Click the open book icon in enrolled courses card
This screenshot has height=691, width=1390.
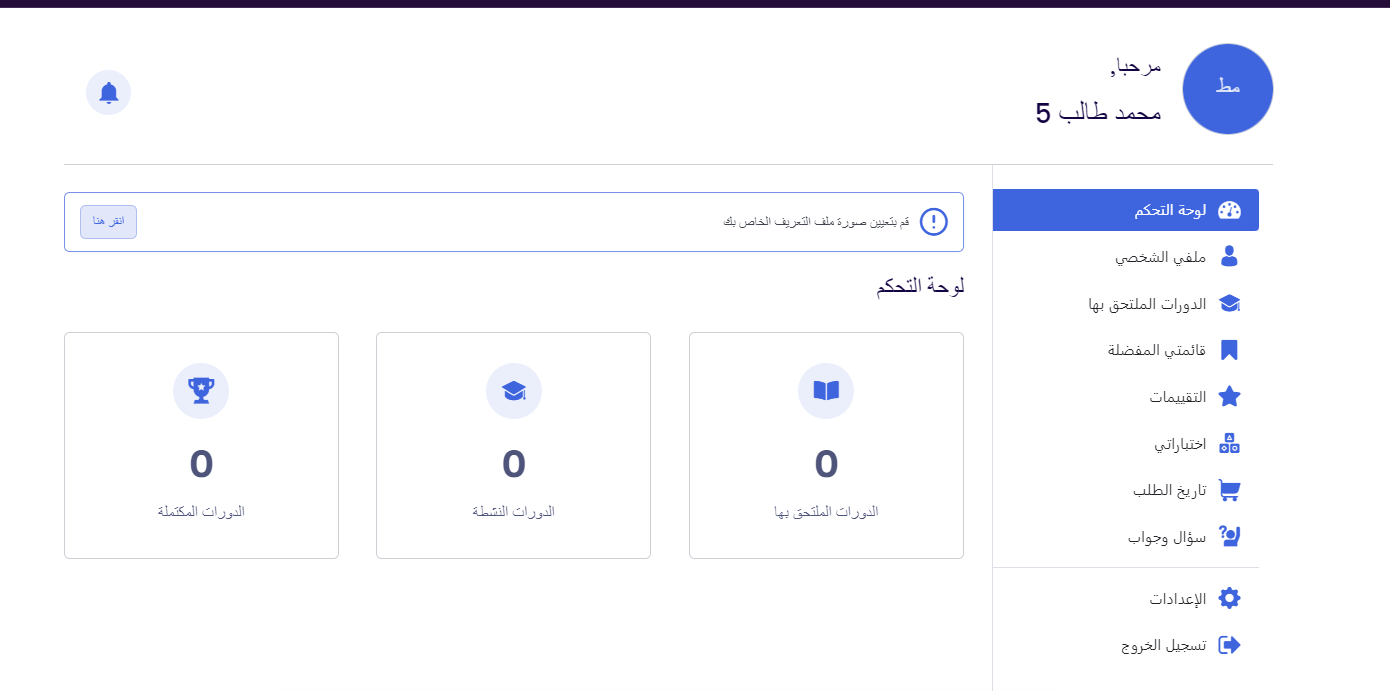[826, 391]
